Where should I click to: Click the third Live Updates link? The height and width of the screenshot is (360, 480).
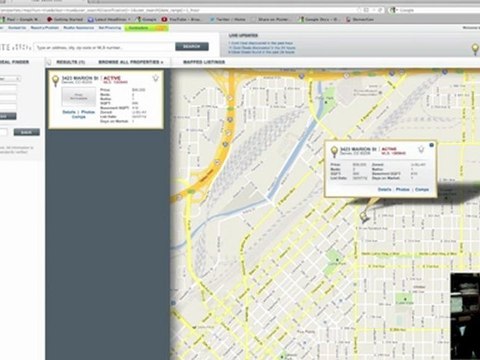point(262,52)
